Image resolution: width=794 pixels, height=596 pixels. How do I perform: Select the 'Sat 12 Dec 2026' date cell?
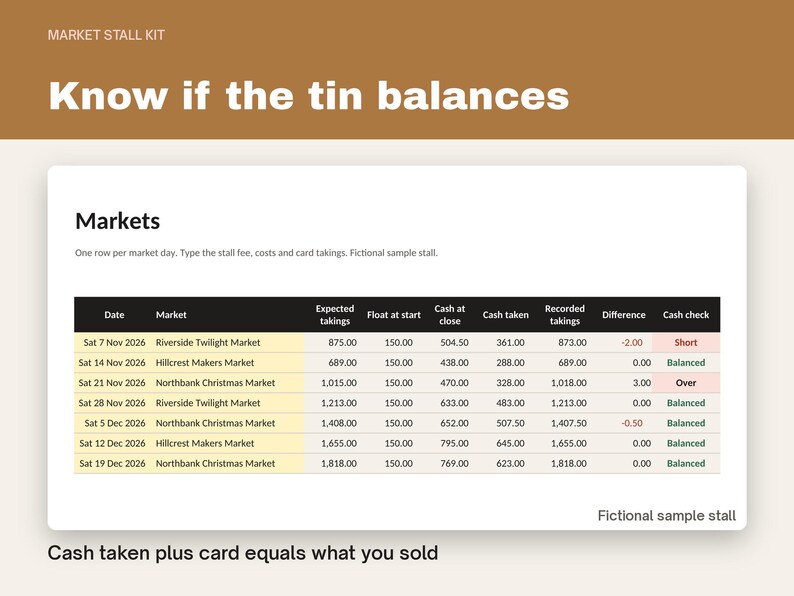coord(112,444)
